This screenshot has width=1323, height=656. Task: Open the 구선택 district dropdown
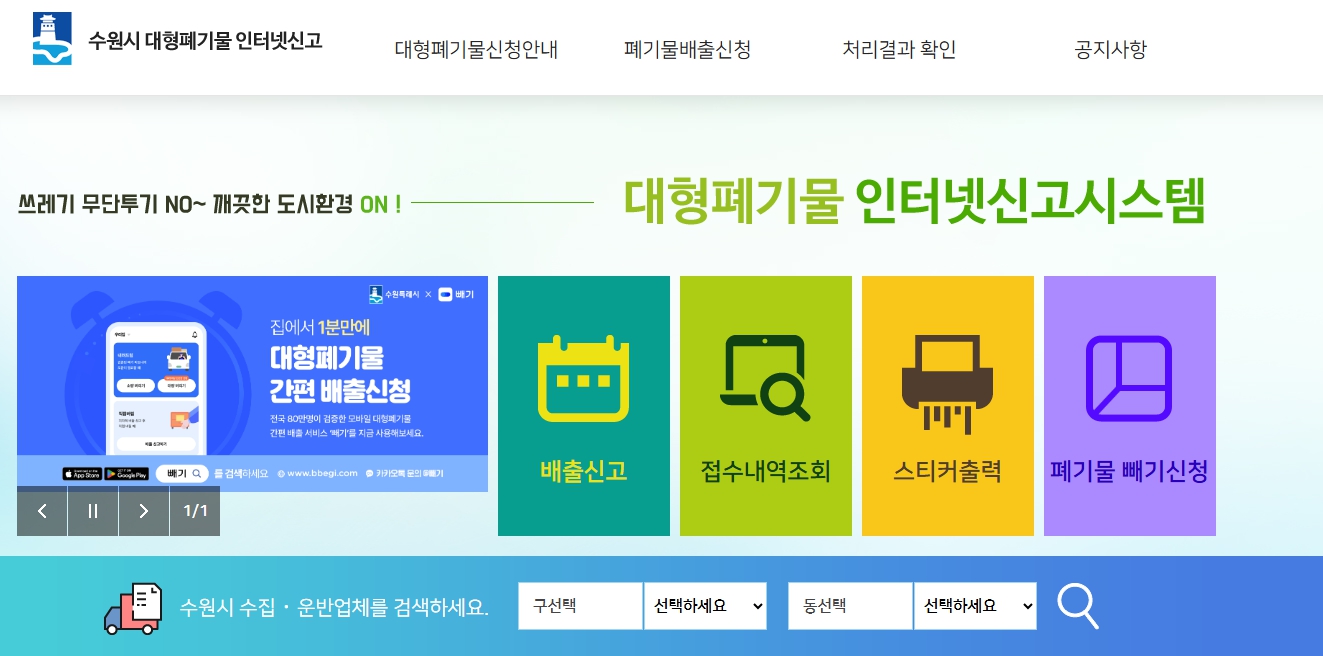tap(705, 606)
